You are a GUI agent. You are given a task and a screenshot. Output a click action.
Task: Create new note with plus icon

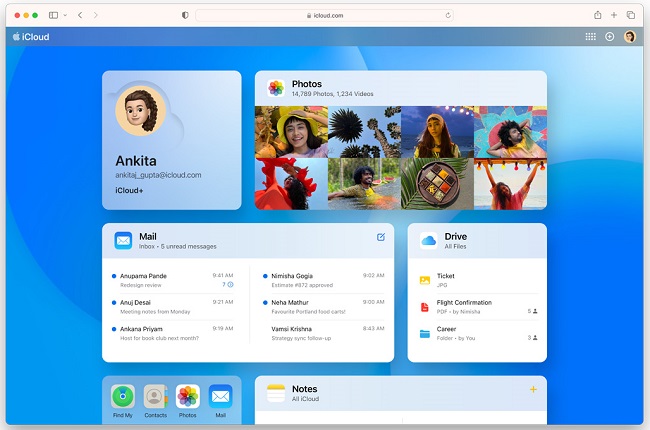coord(534,389)
